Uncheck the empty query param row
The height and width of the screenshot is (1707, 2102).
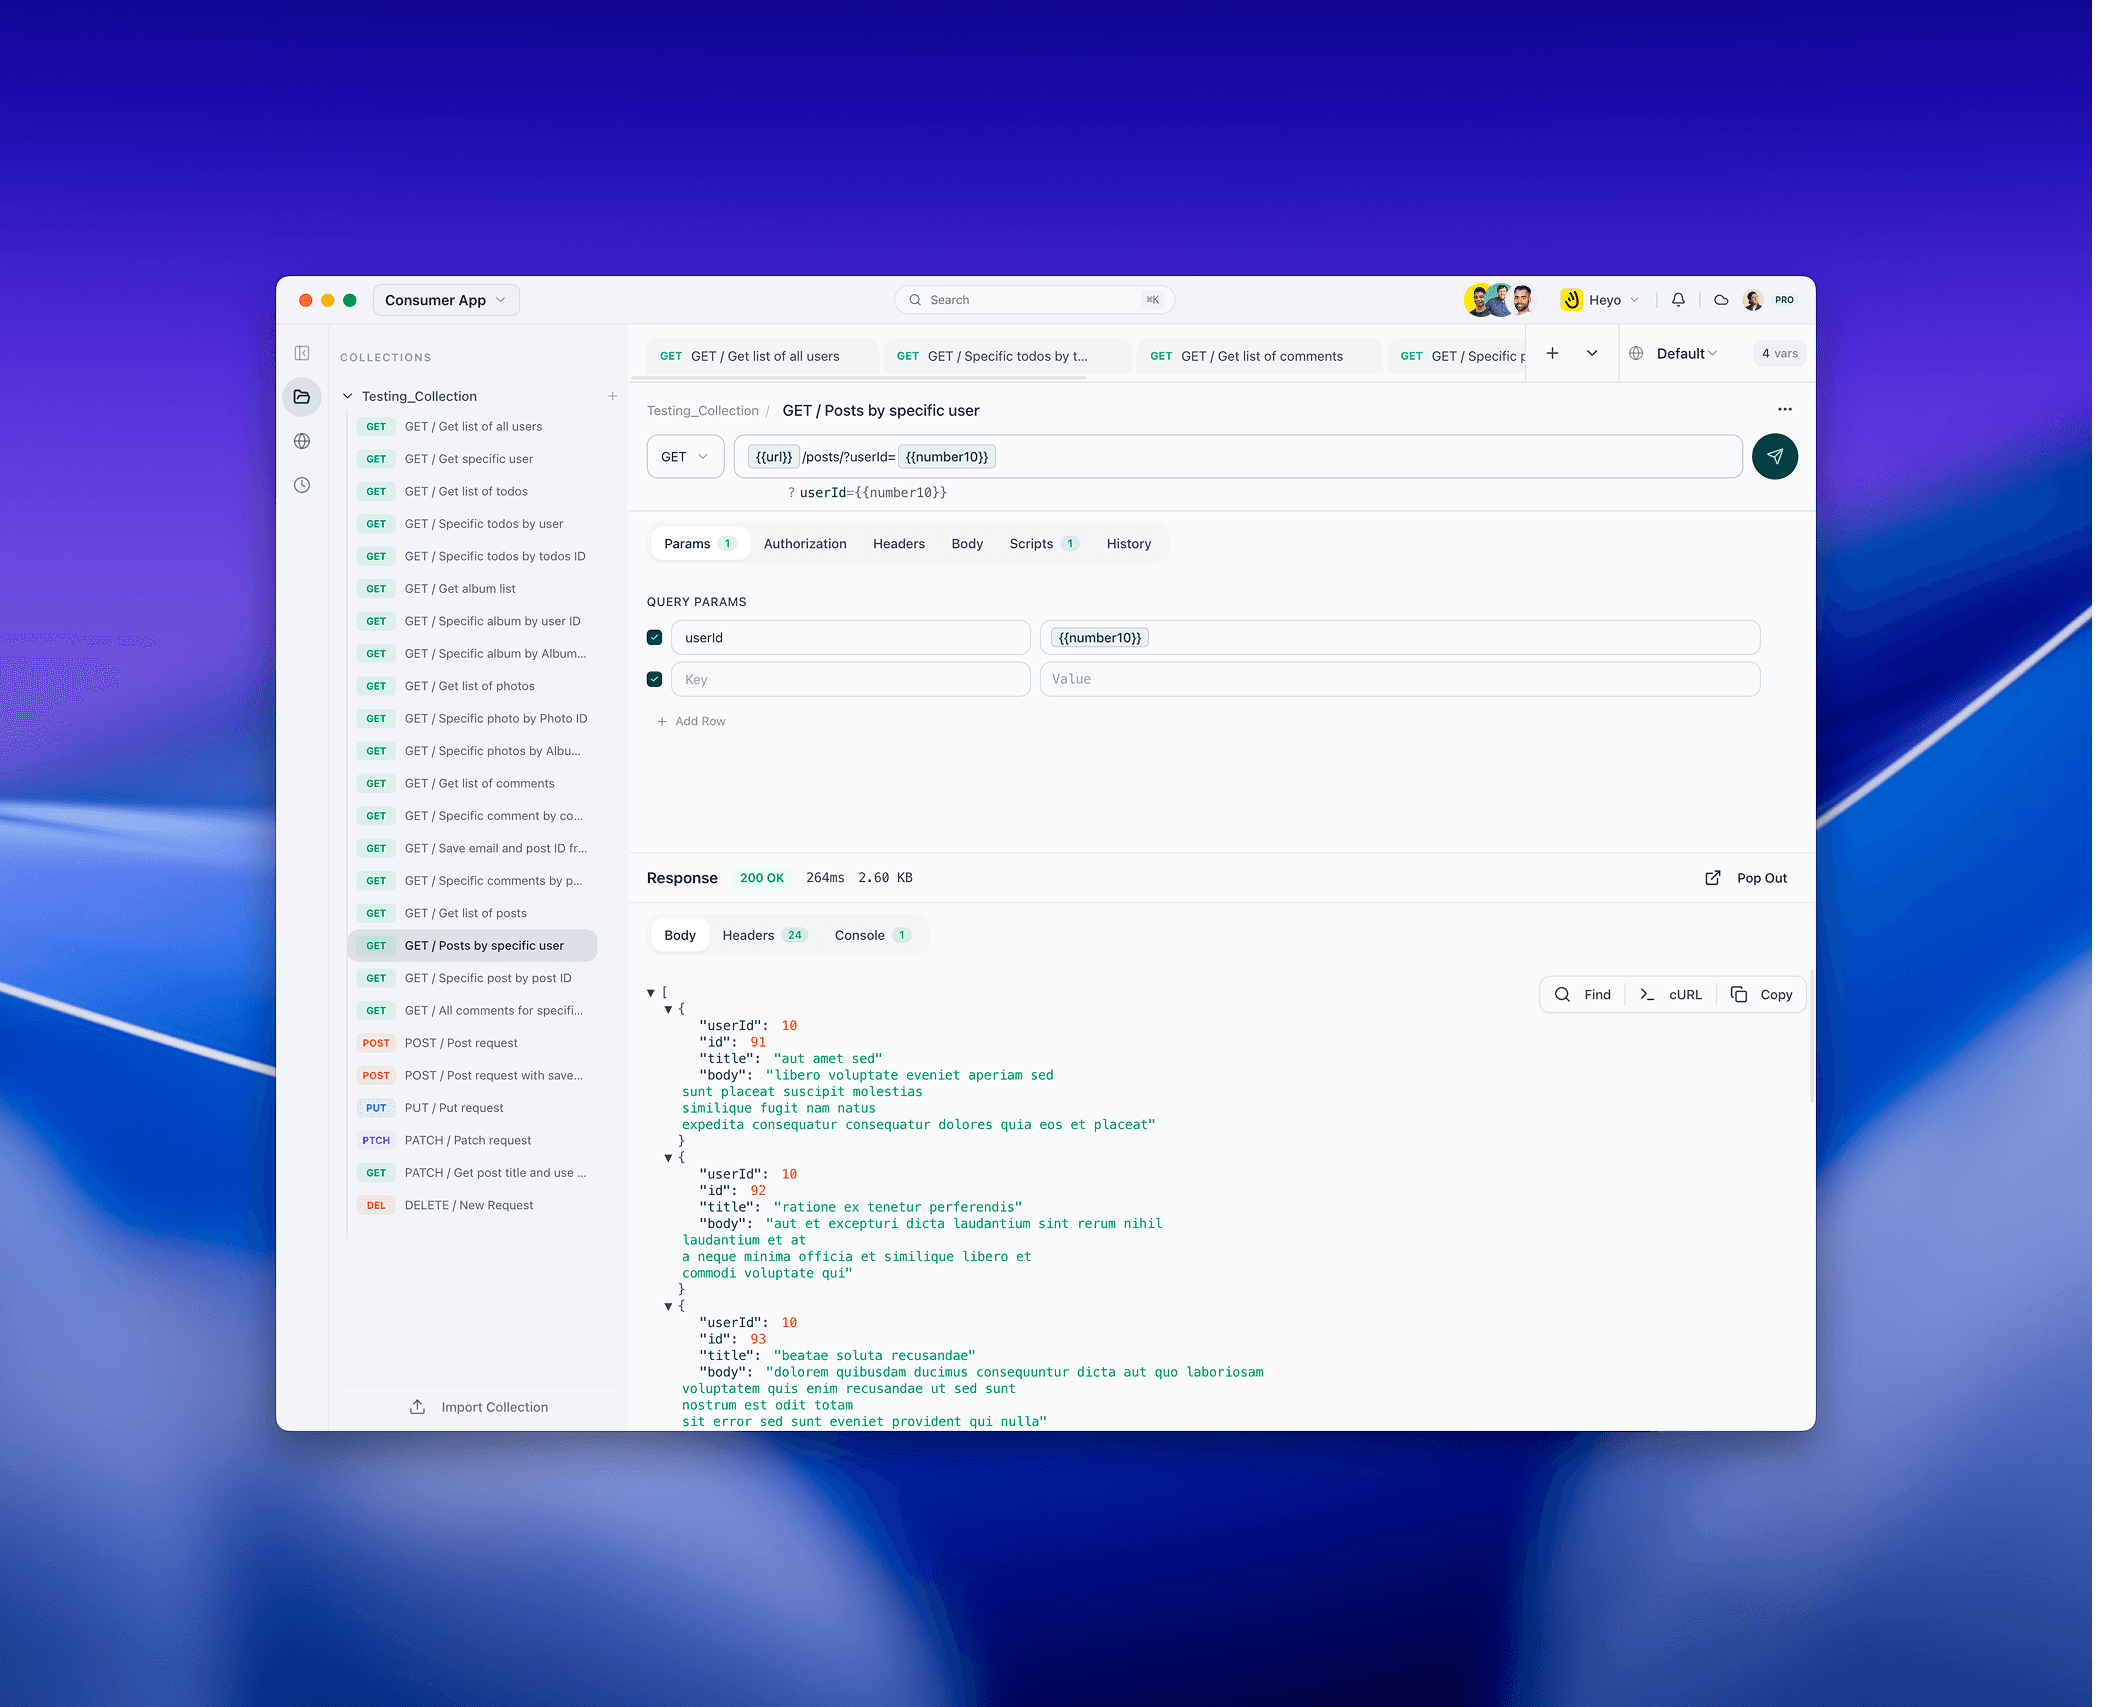click(654, 679)
